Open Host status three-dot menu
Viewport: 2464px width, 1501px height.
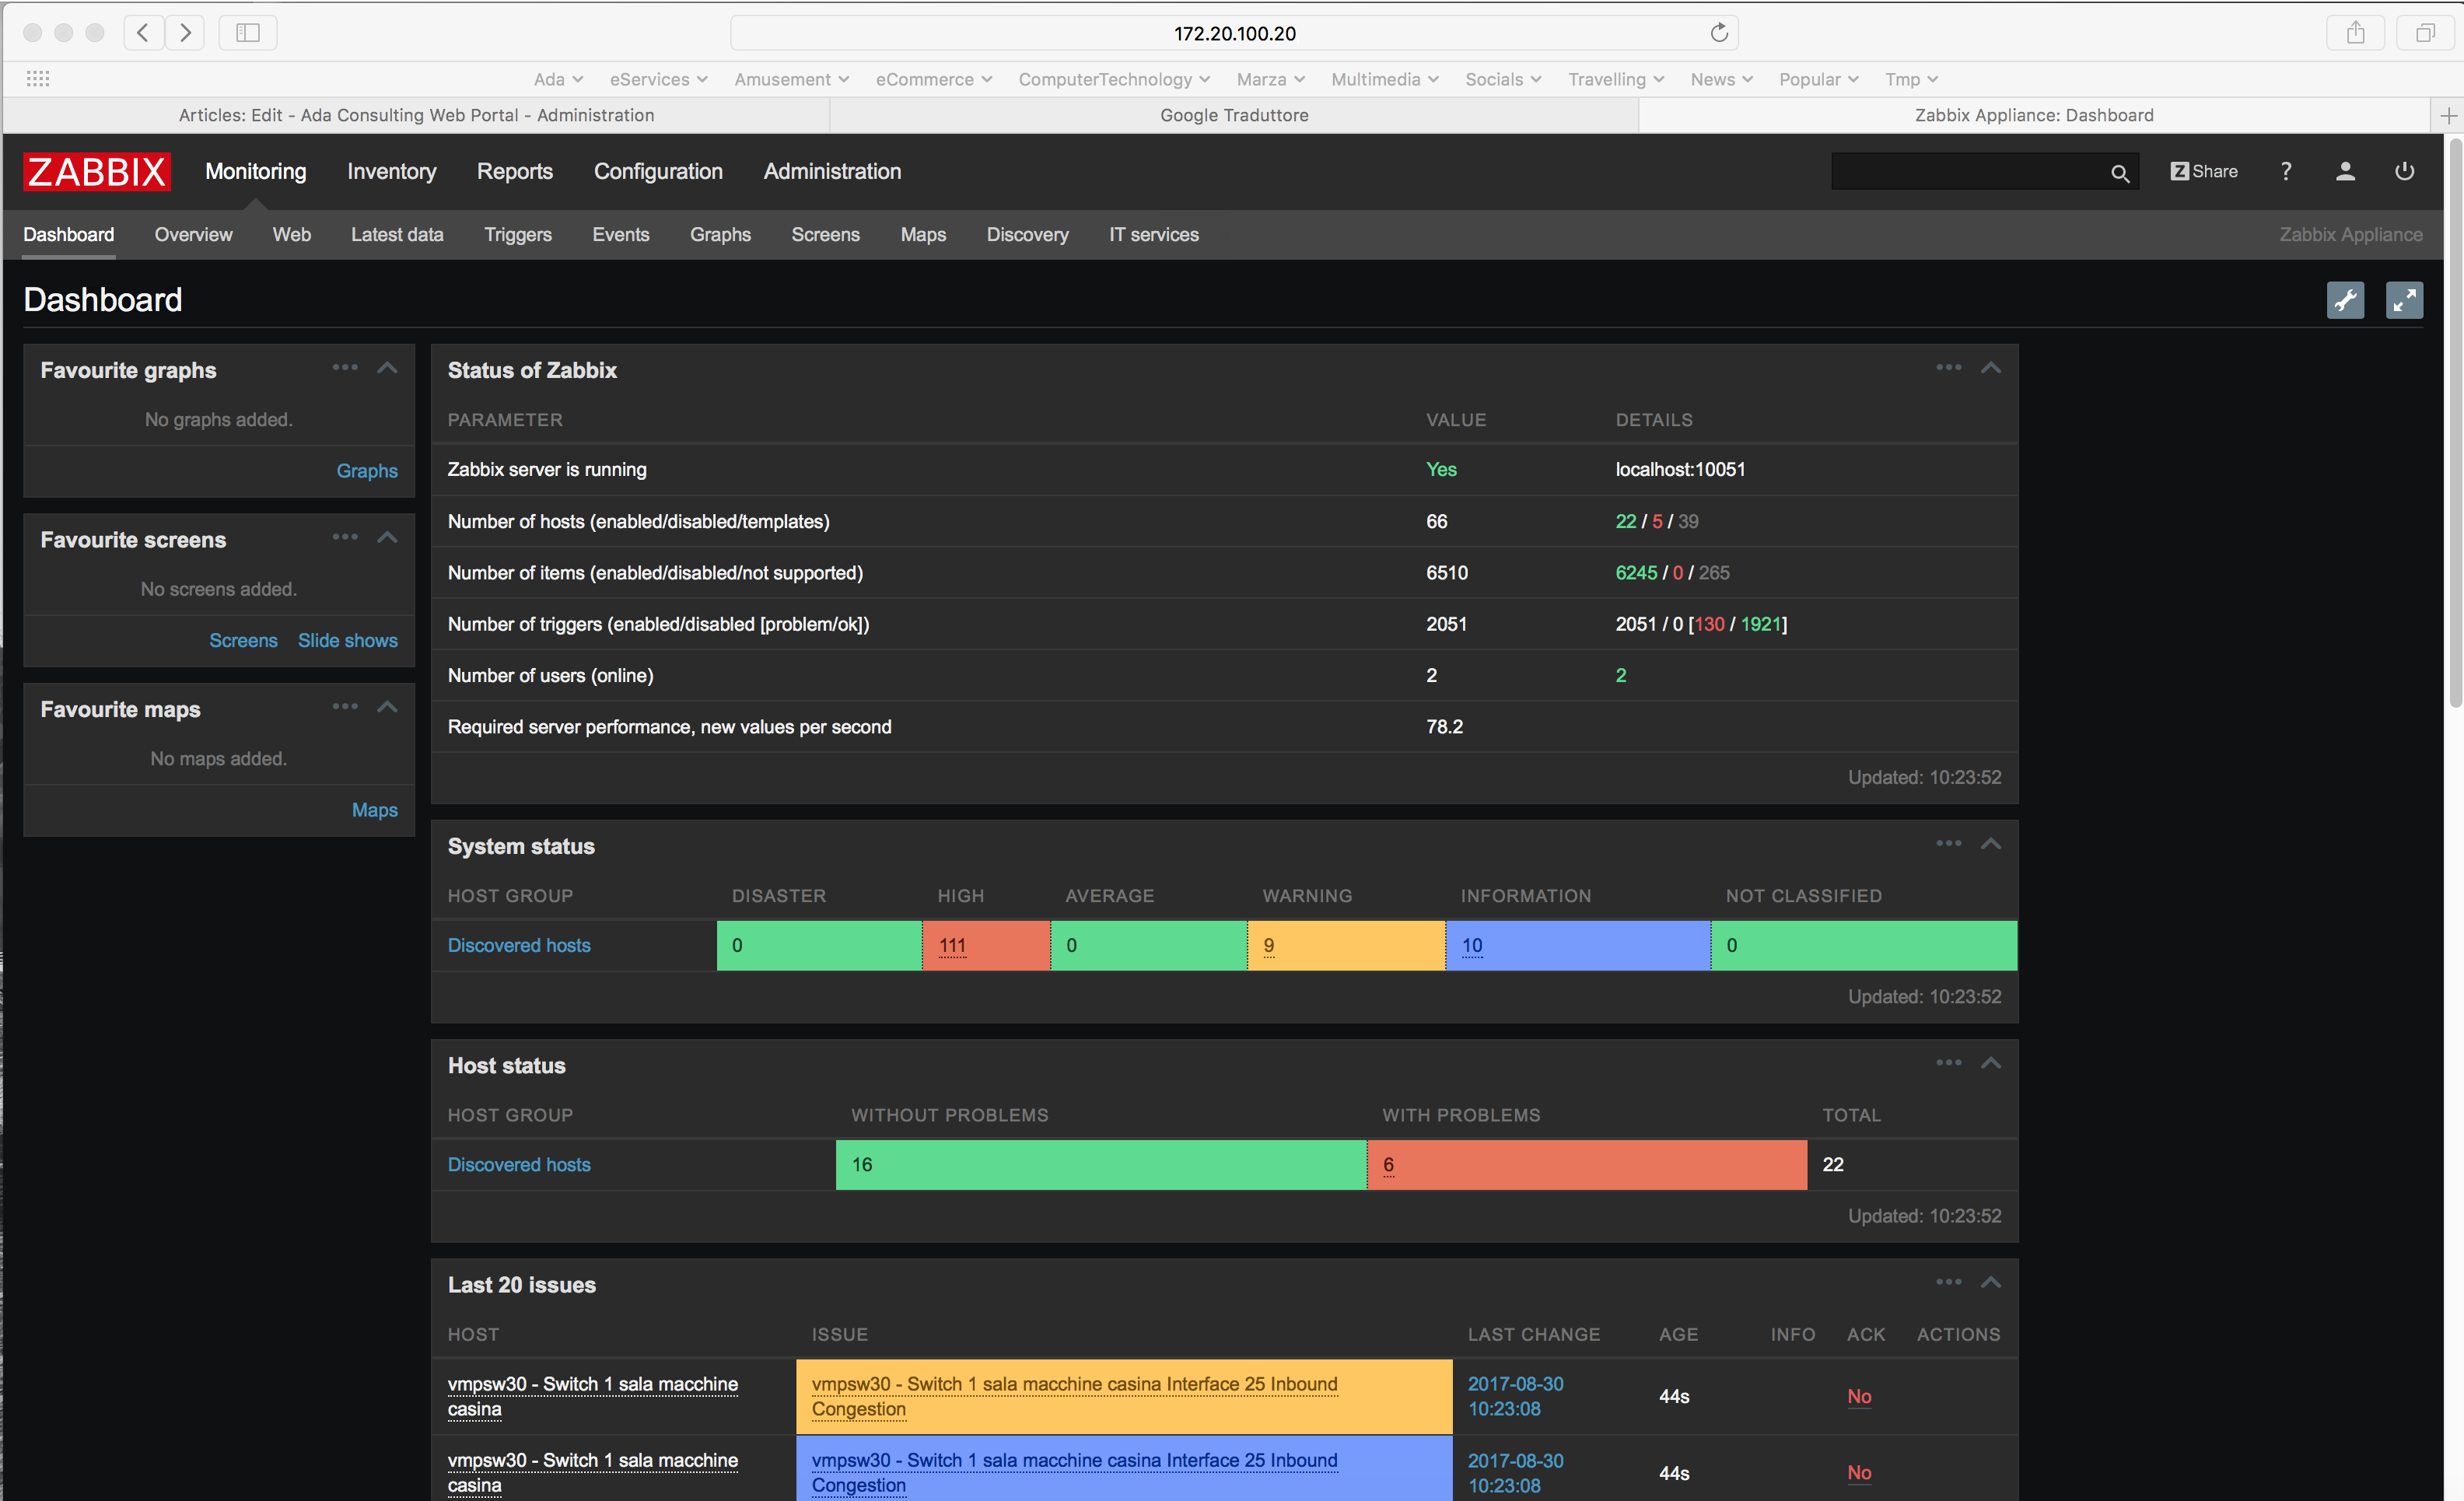pyautogui.click(x=1948, y=1062)
